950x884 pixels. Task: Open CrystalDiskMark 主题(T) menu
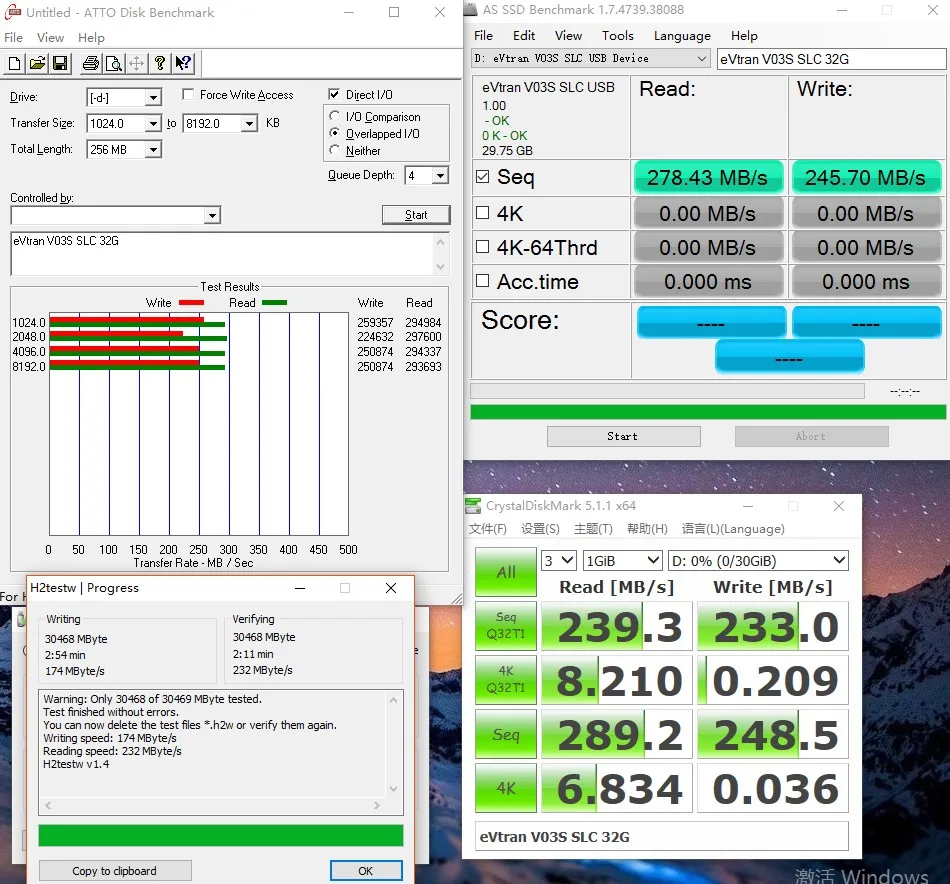[x=593, y=529]
